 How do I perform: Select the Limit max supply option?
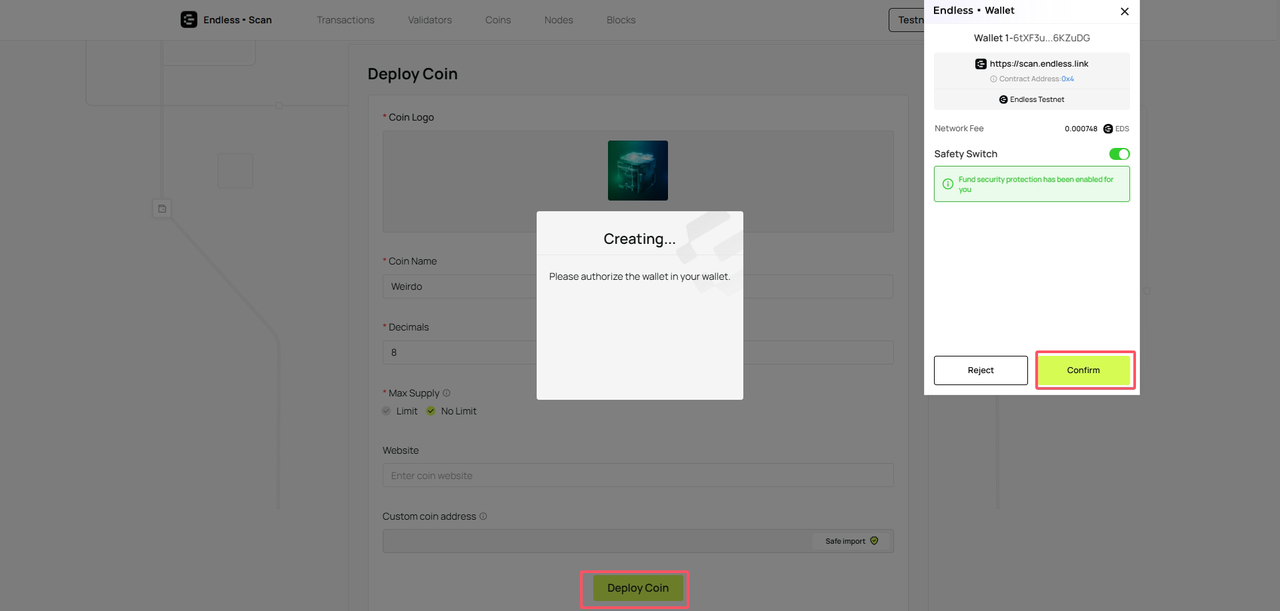pyautogui.click(x=387, y=411)
